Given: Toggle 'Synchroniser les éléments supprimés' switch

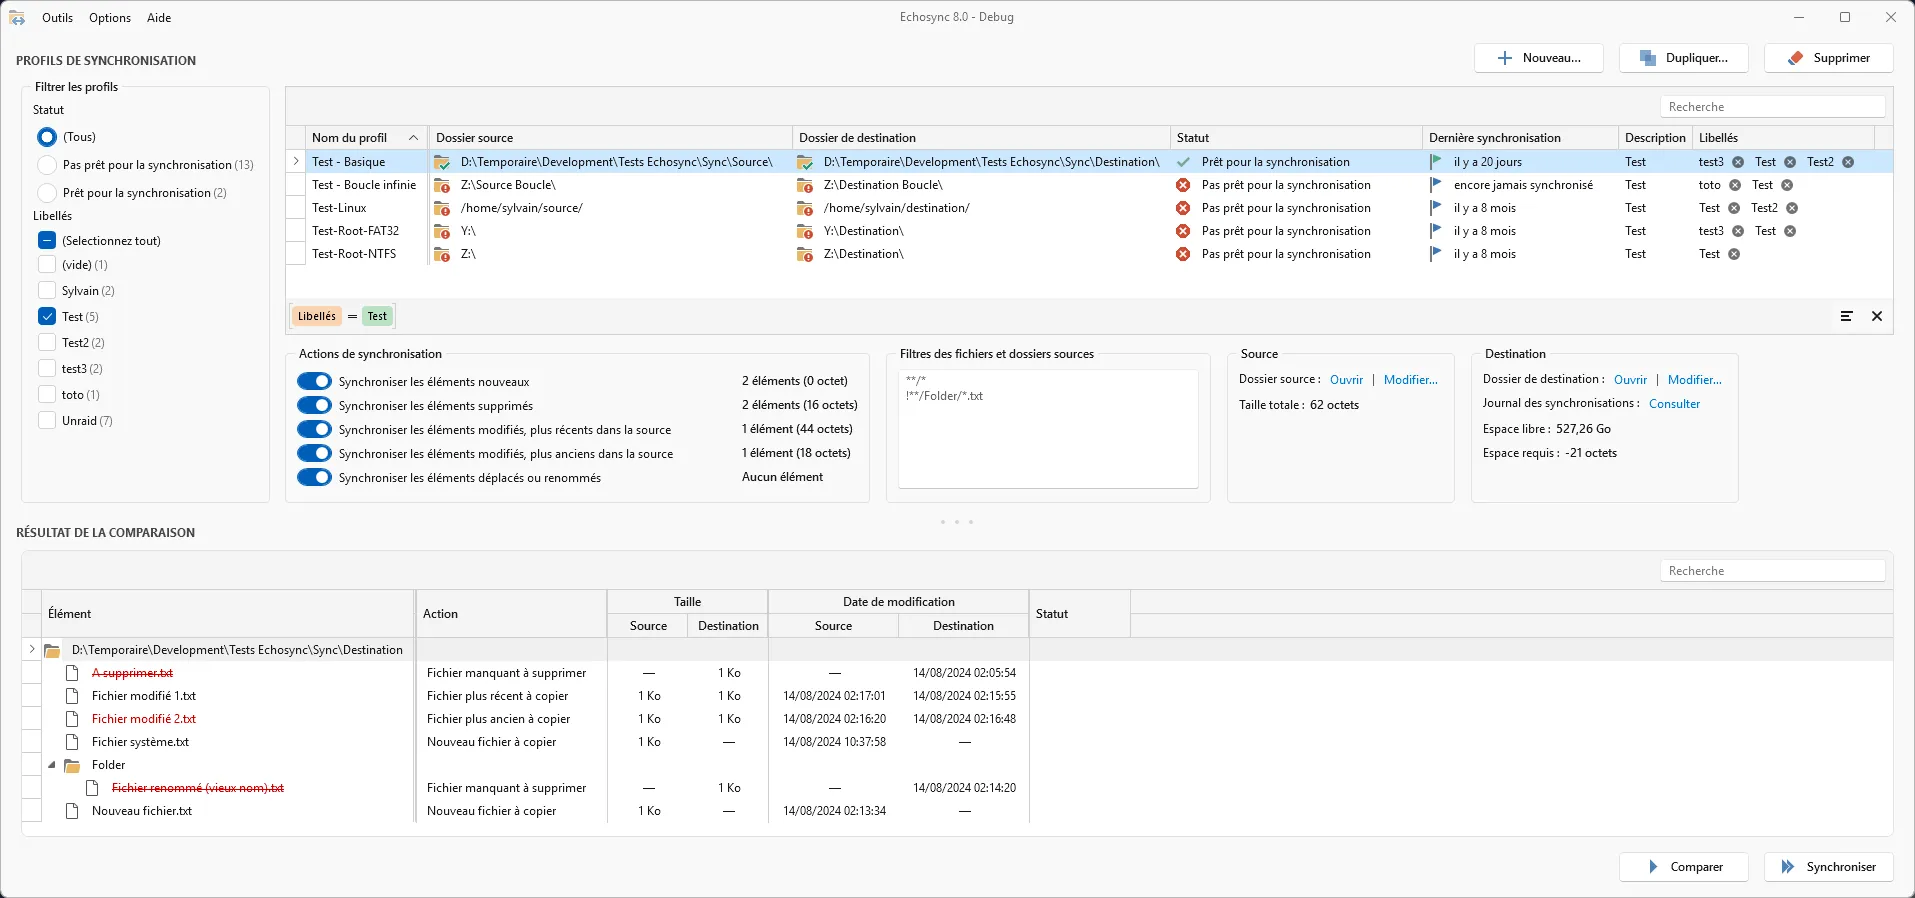Looking at the screenshot, I should coord(314,405).
